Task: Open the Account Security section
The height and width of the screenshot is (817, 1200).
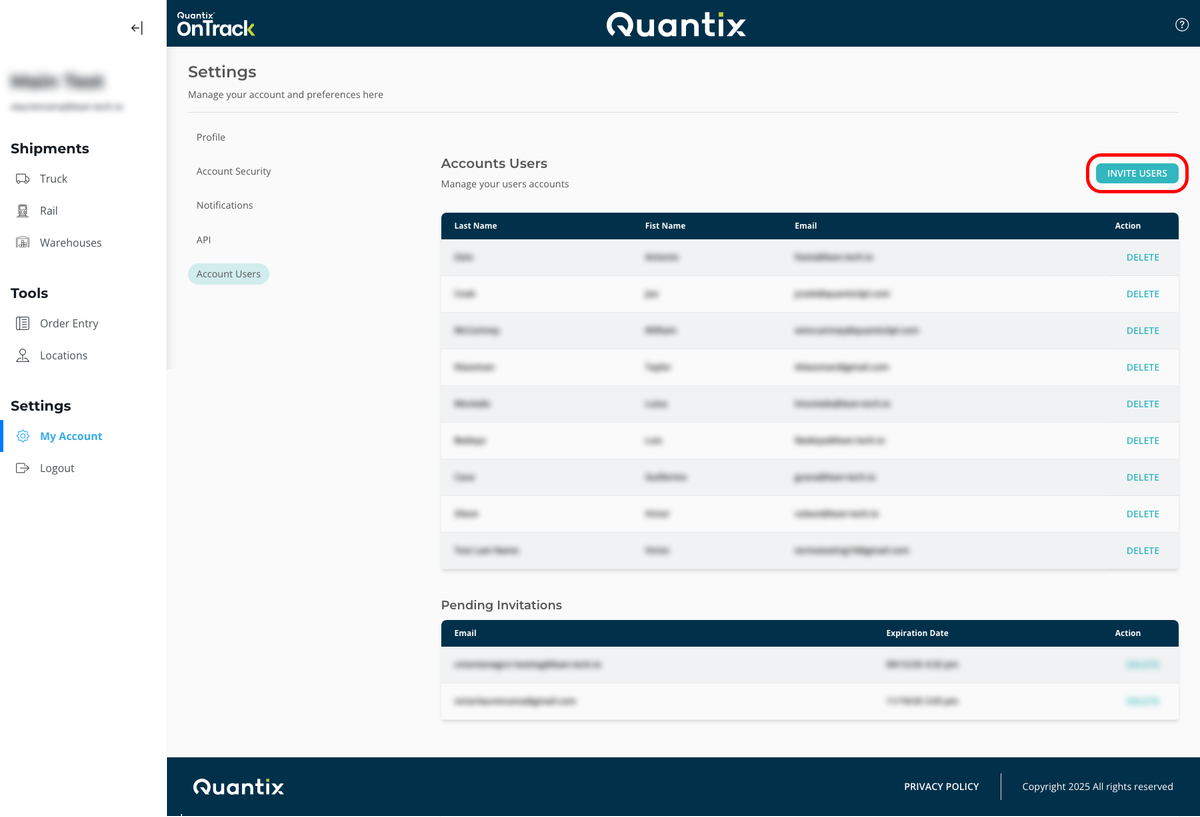Action: coord(233,171)
